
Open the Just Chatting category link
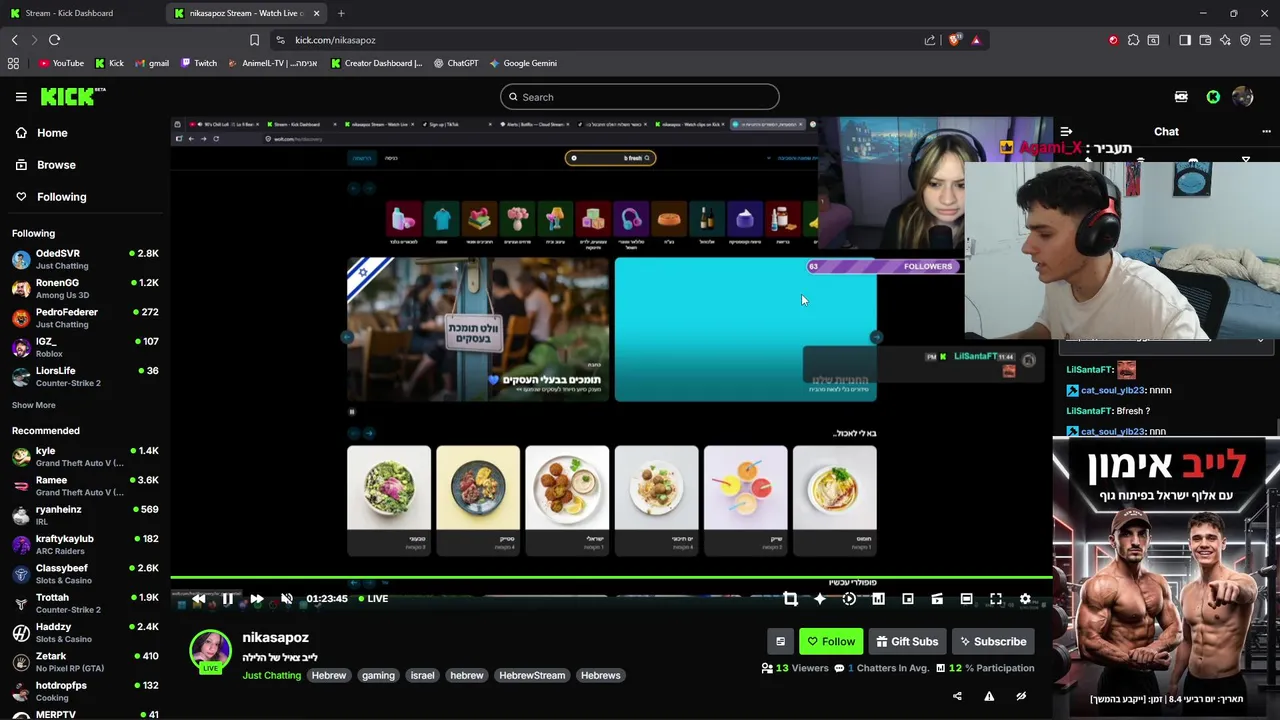pos(271,675)
